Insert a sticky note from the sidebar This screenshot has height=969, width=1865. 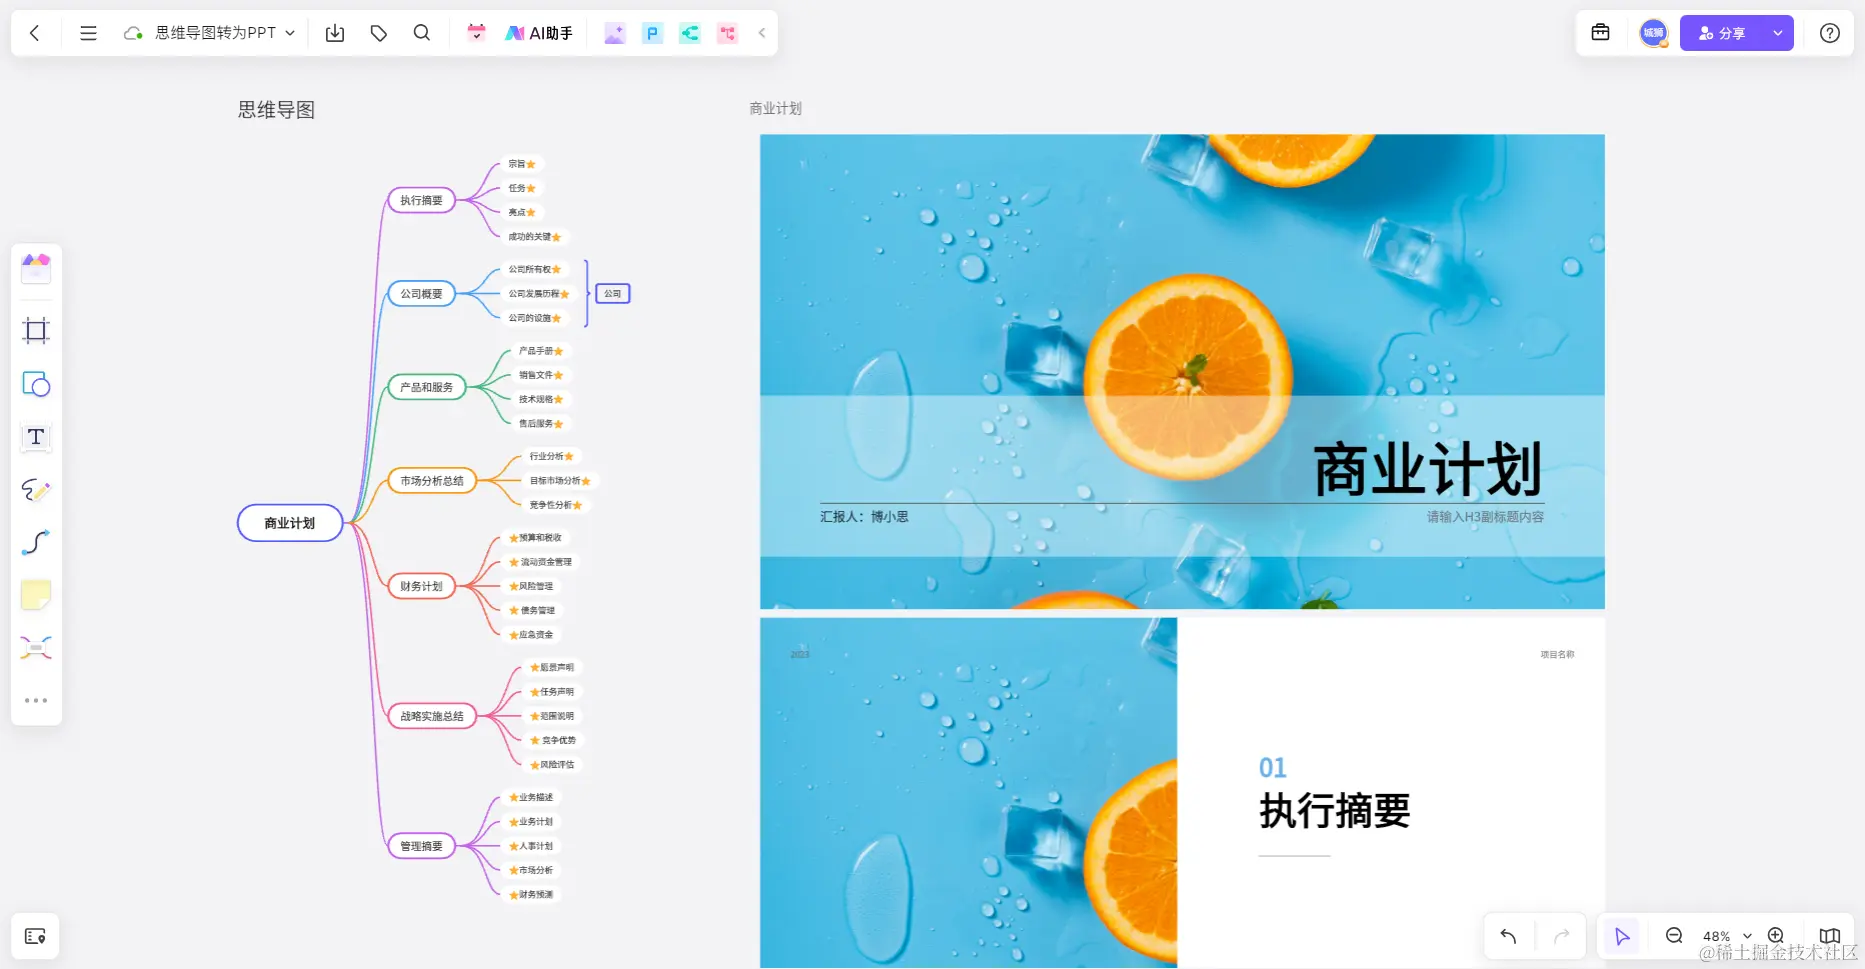(x=36, y=594)
